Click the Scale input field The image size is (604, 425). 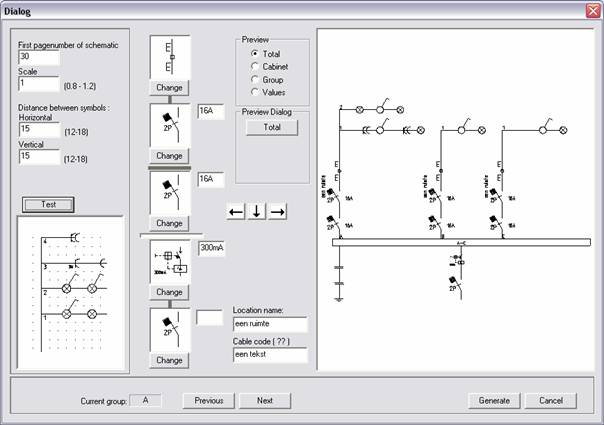tap(39, 85)
